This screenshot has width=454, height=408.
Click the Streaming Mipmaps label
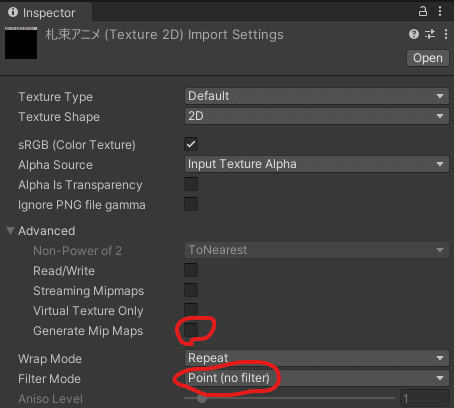(89, 291)
